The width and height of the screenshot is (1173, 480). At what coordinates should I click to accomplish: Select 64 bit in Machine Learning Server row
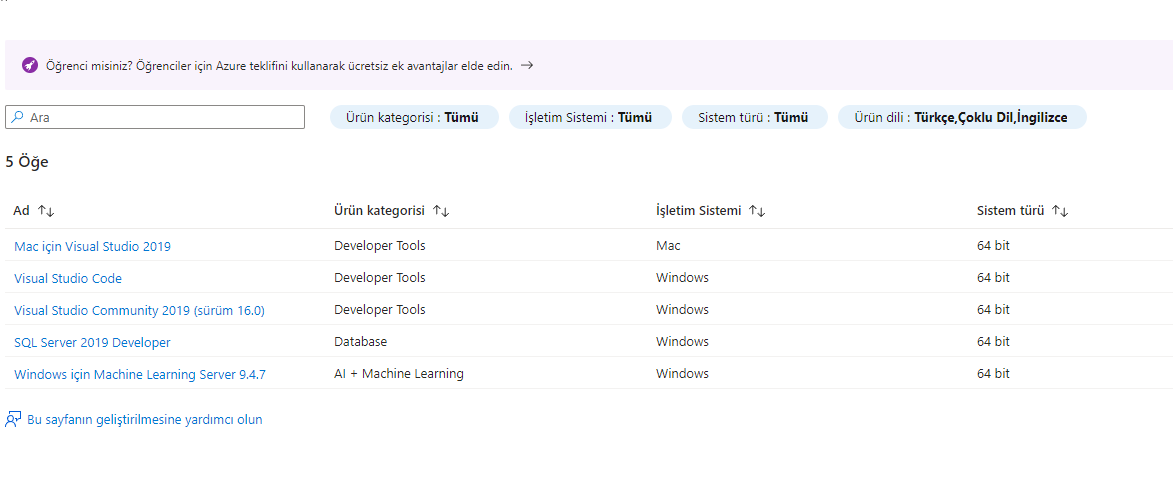click(993, 373)
